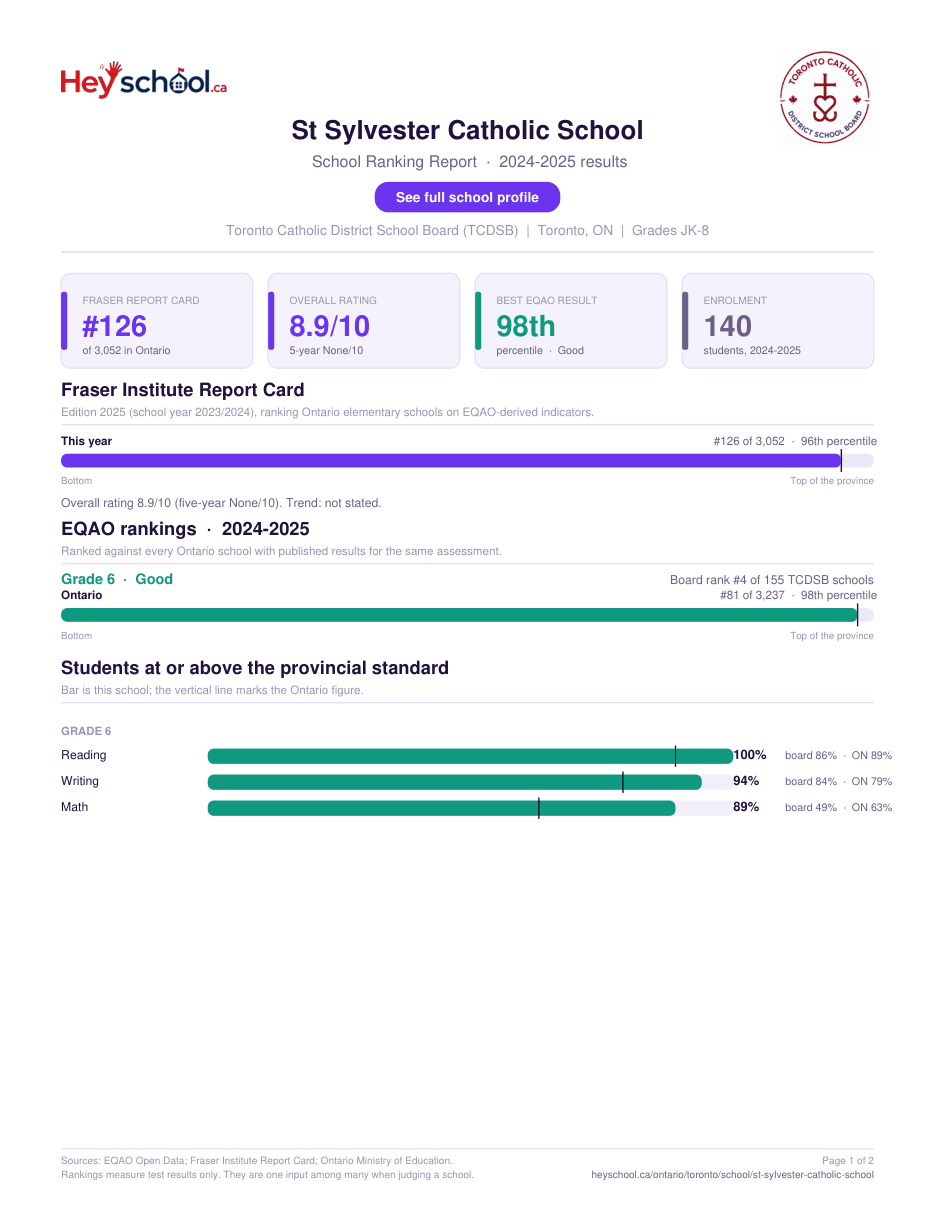
Task: Open the heyschool.ca school URL in footer
Action: coord(733,1175)
